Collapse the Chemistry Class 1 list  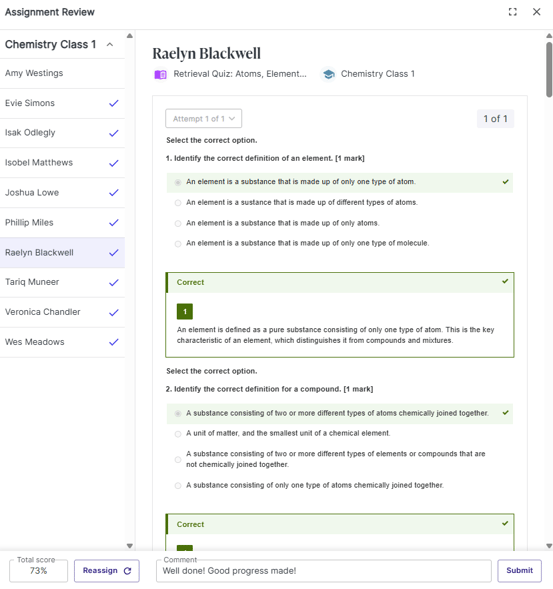tap(110, 45)
